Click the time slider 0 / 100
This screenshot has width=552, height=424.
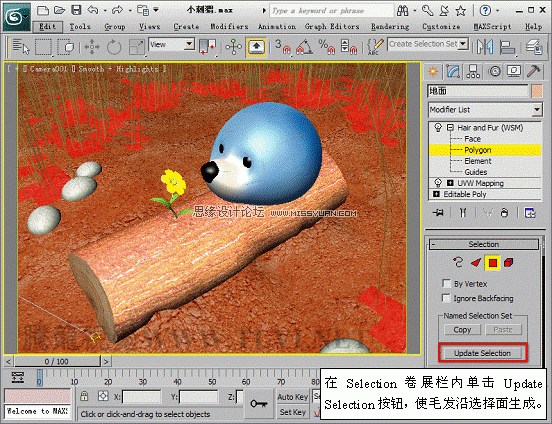click(x=57, y=361)
